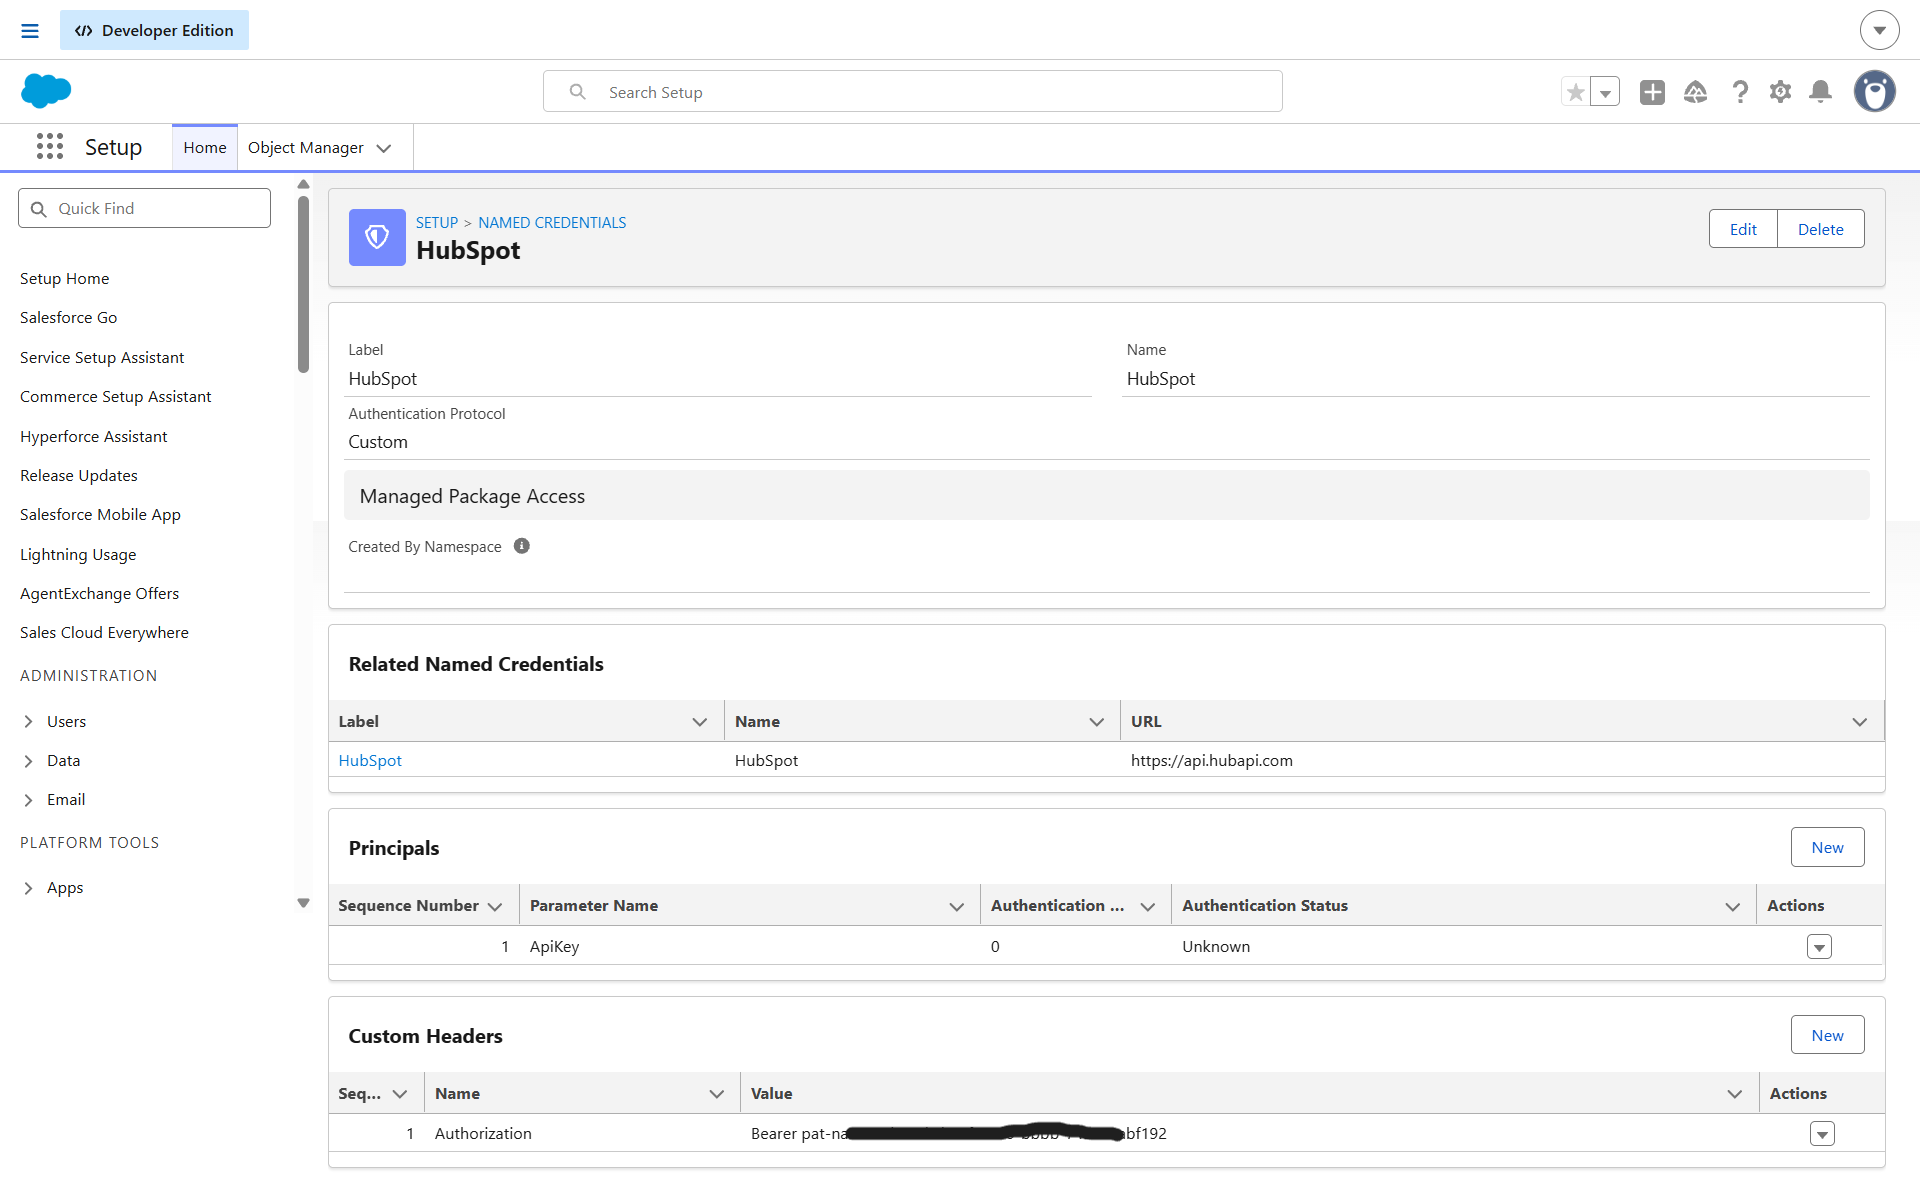Expand the Object Manager tab chevron
Viewport: 1920px width, 1182px height.
[x=384, y=148]
